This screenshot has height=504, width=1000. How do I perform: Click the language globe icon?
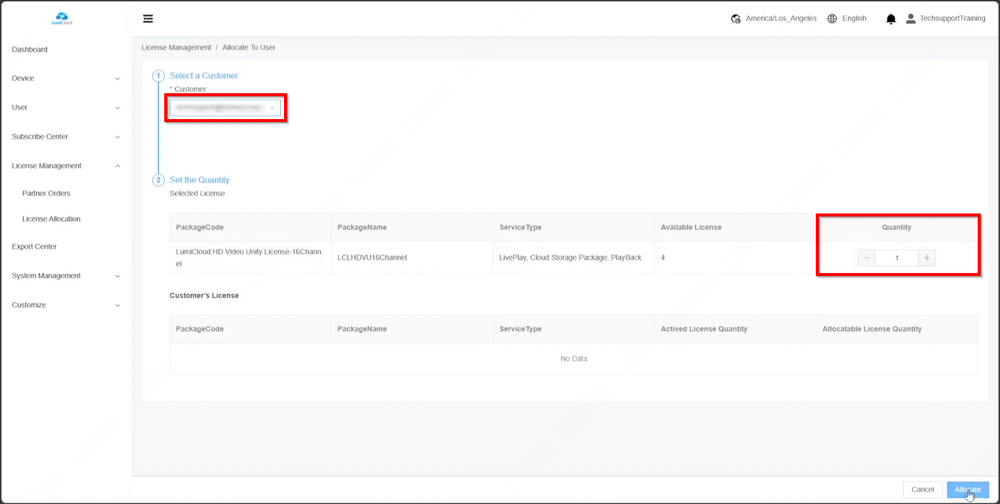coord(832,19)
